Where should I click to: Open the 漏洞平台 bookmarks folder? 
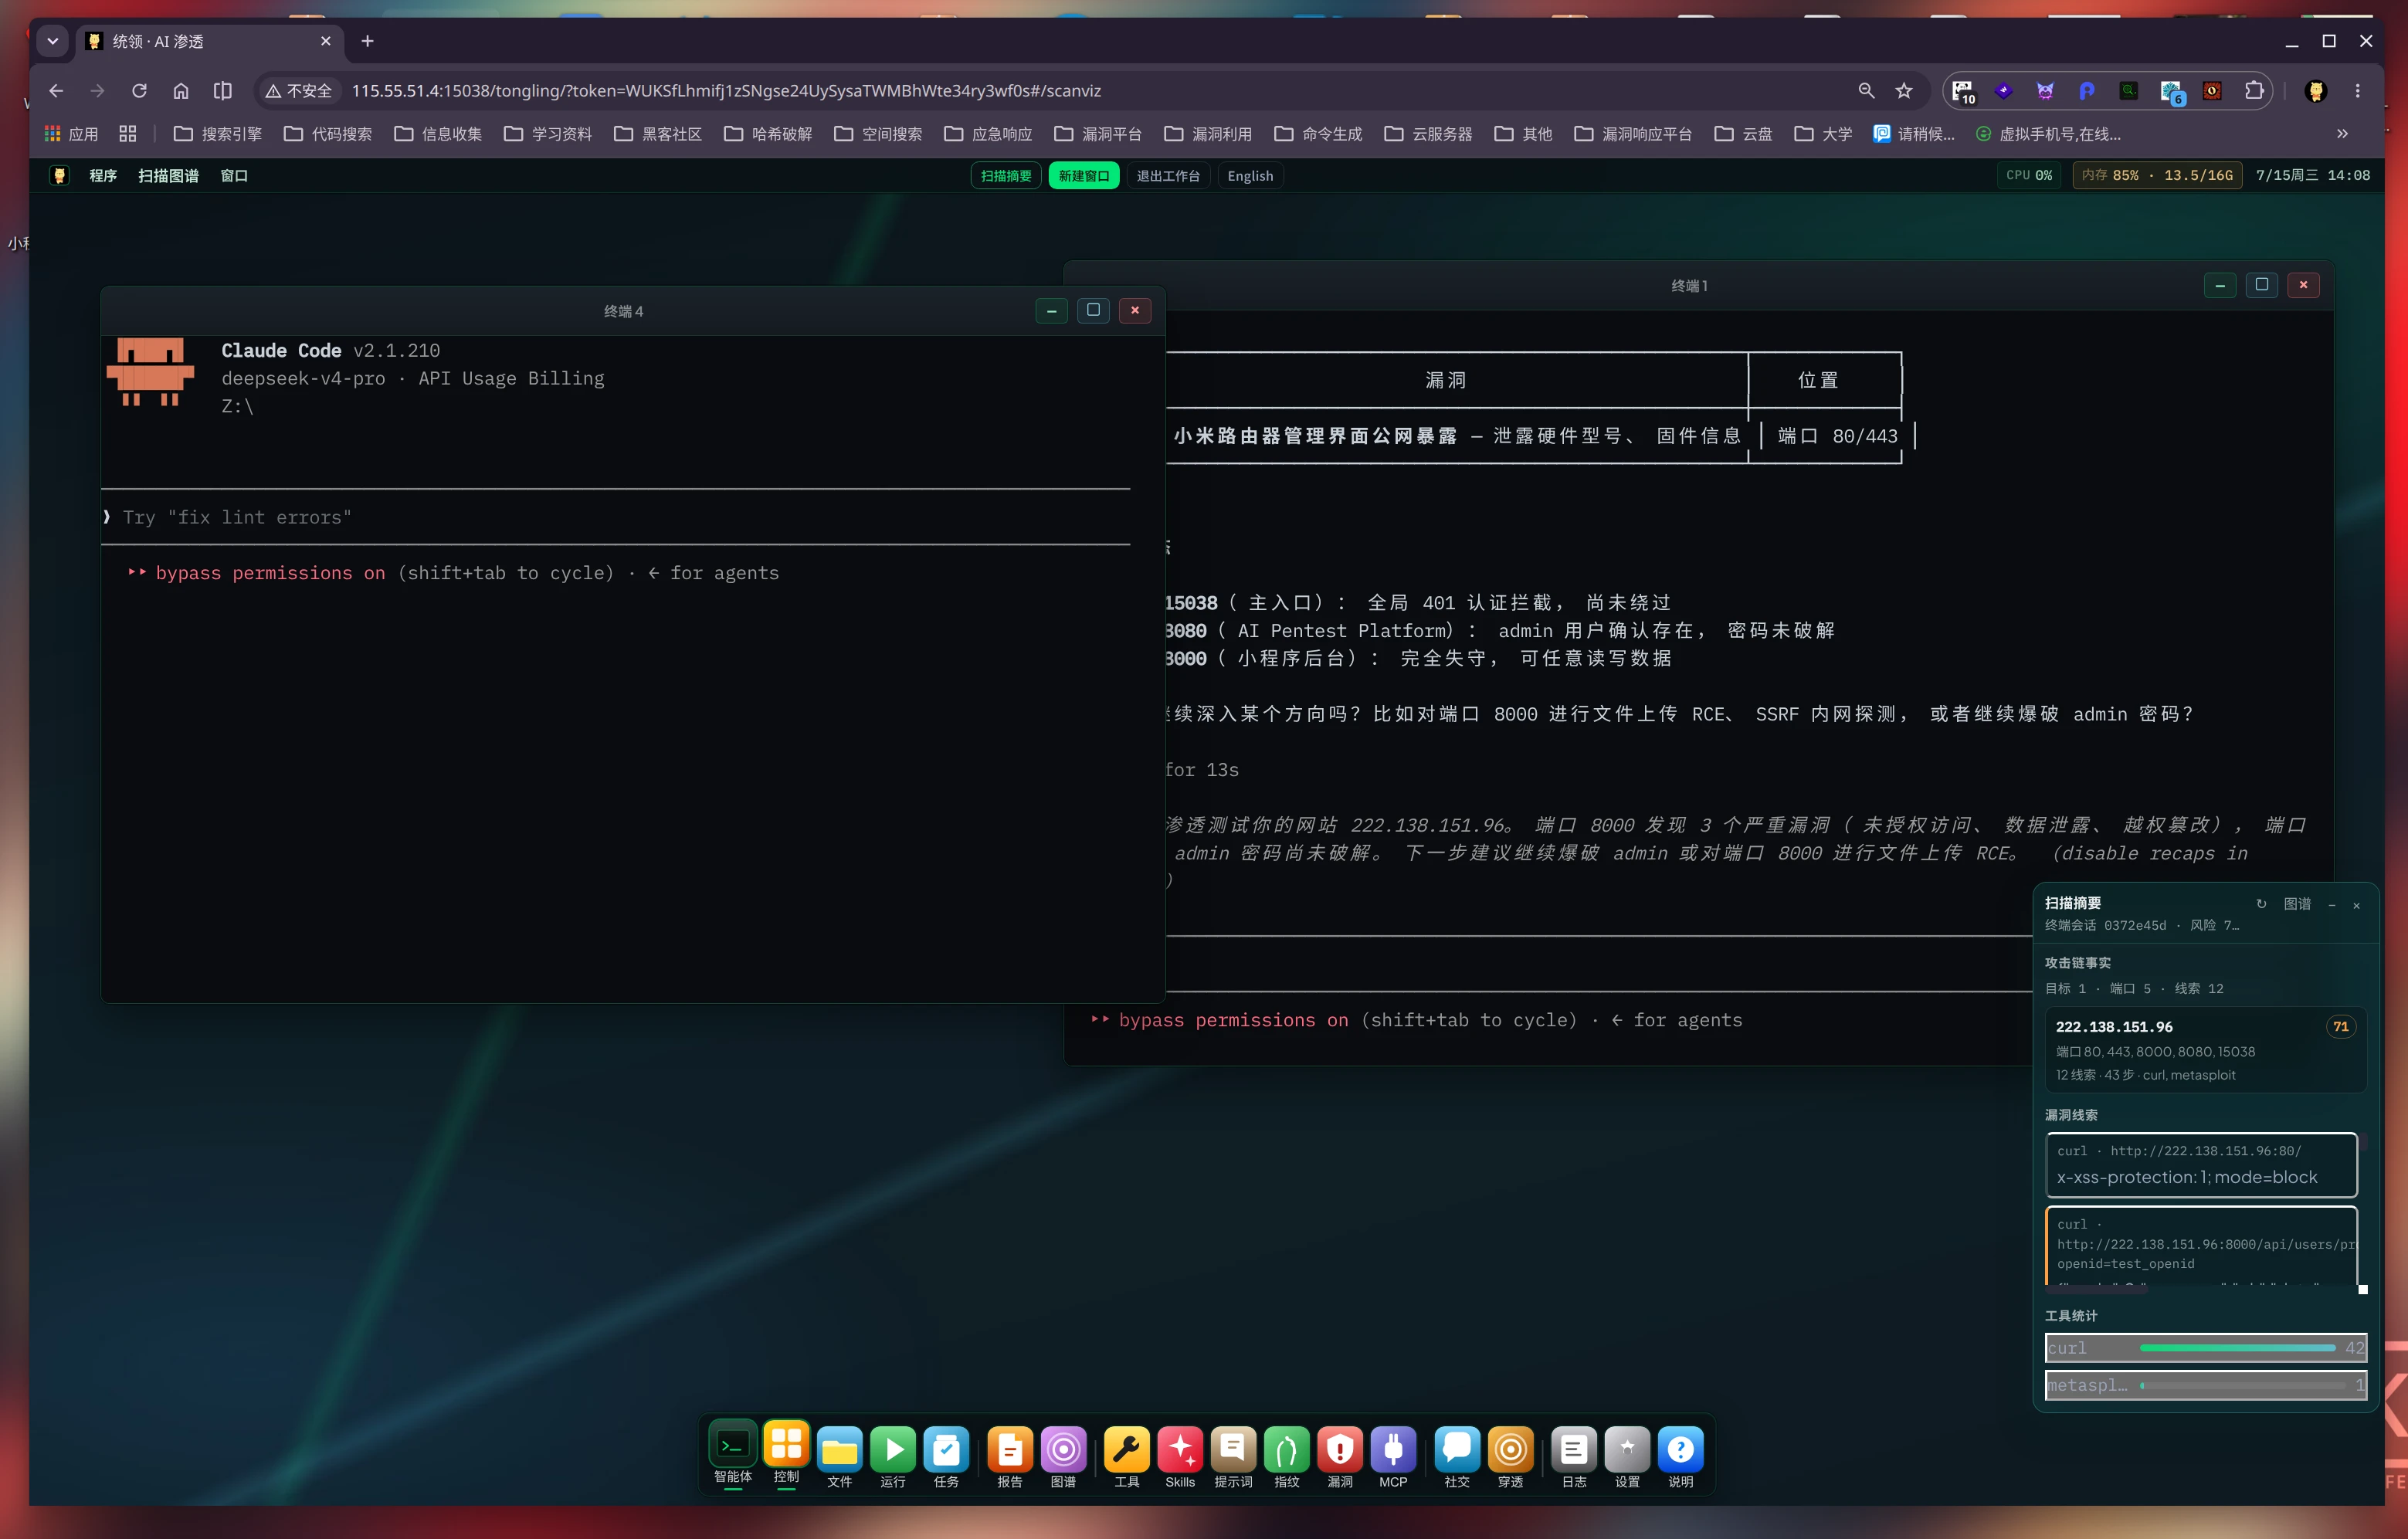(1097, 133)
